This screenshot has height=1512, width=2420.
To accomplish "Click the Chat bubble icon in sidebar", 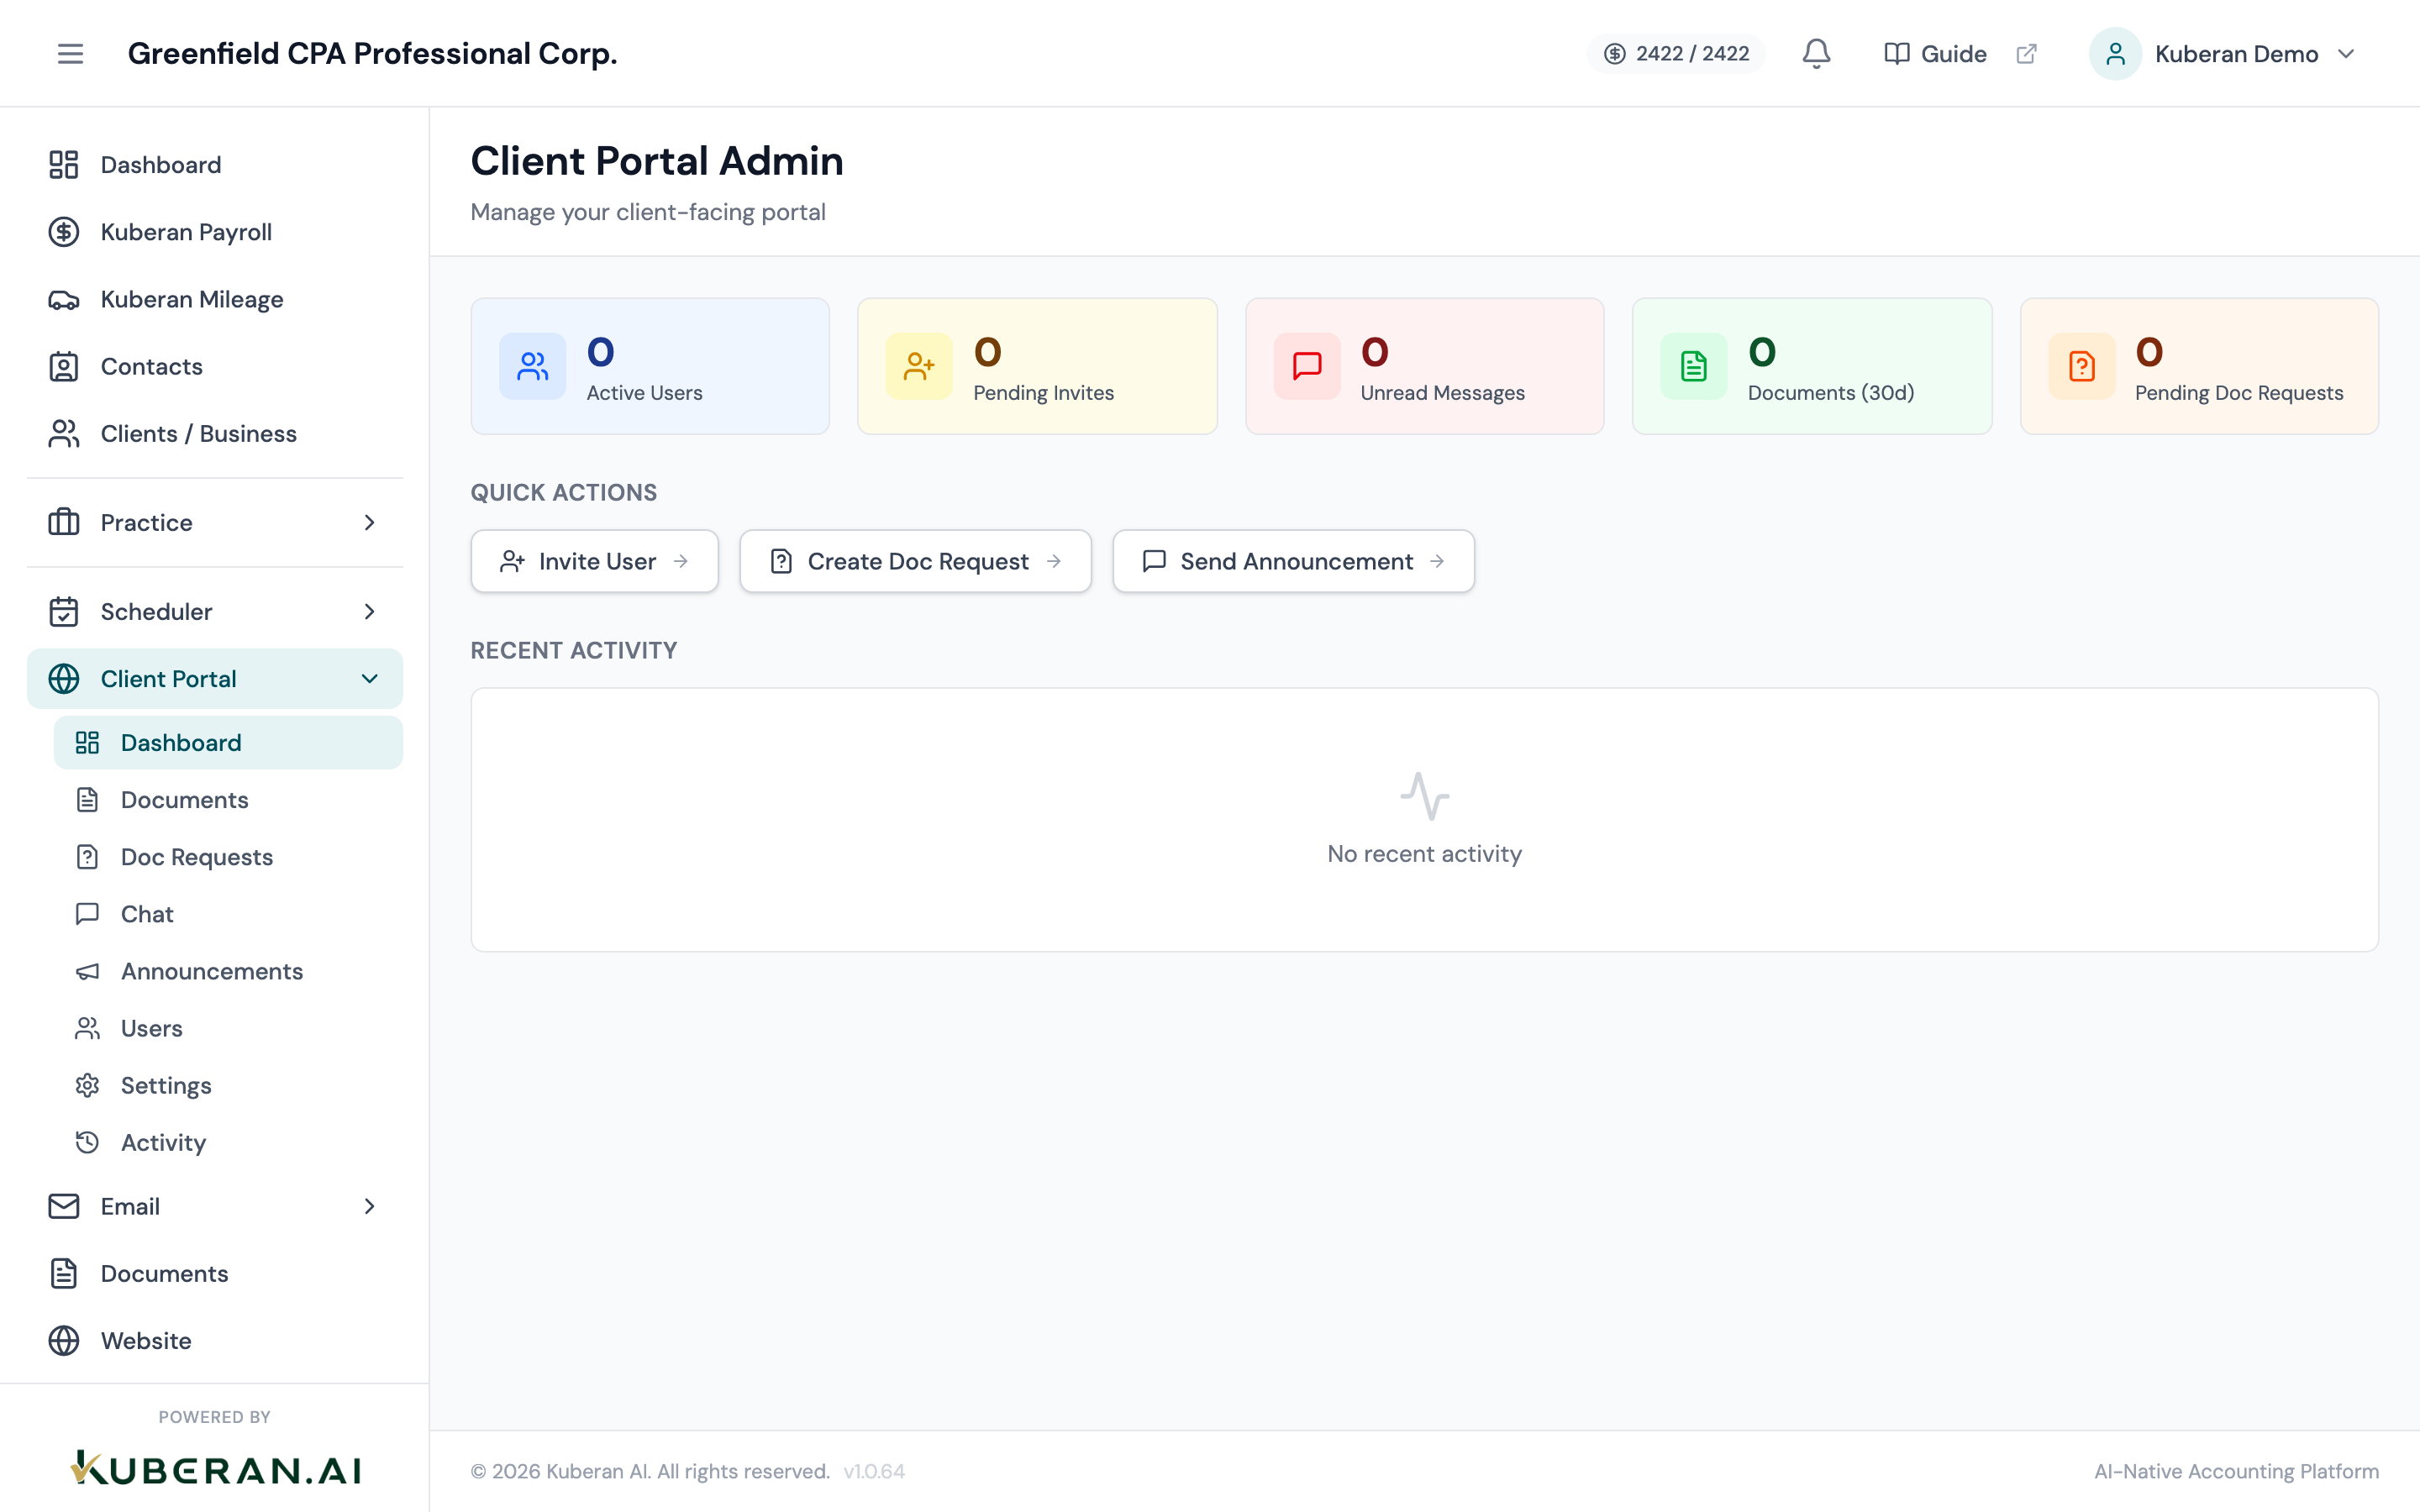I will pyautogui.click(x=87, y=913).
